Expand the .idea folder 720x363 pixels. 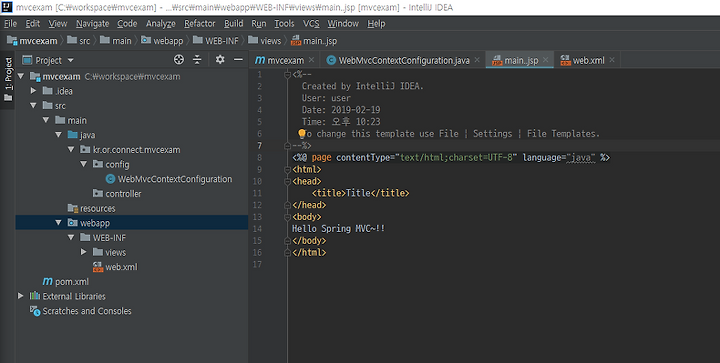pyautogui.click(x=33, y=91)
